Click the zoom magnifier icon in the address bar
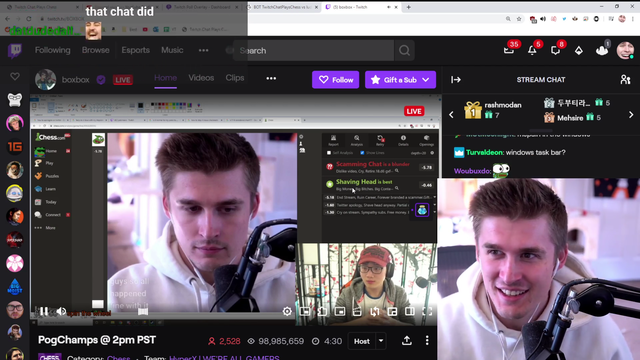The height and width of the screenshot is (360, 640). pos(508,19)
